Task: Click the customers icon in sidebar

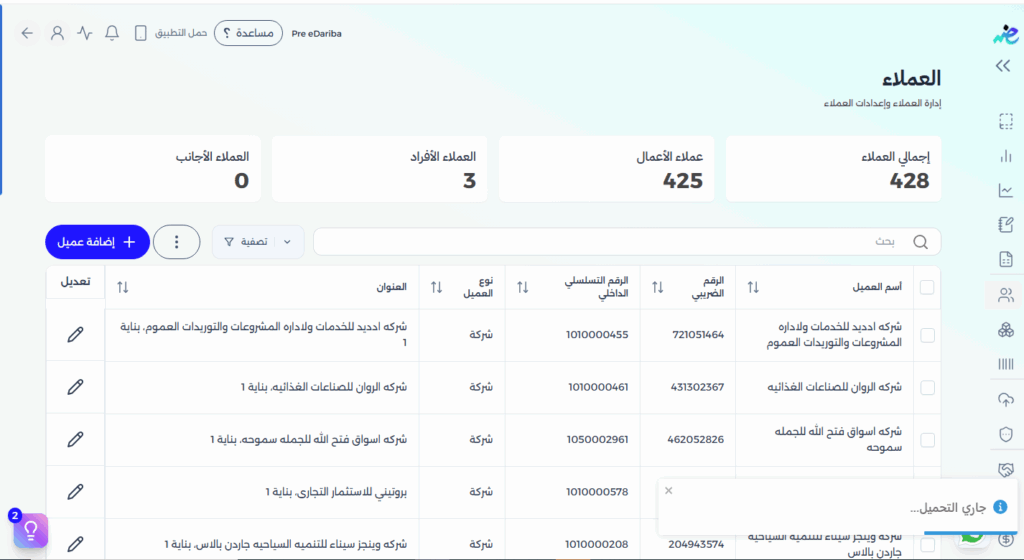Action: (x=1005, y=295)
